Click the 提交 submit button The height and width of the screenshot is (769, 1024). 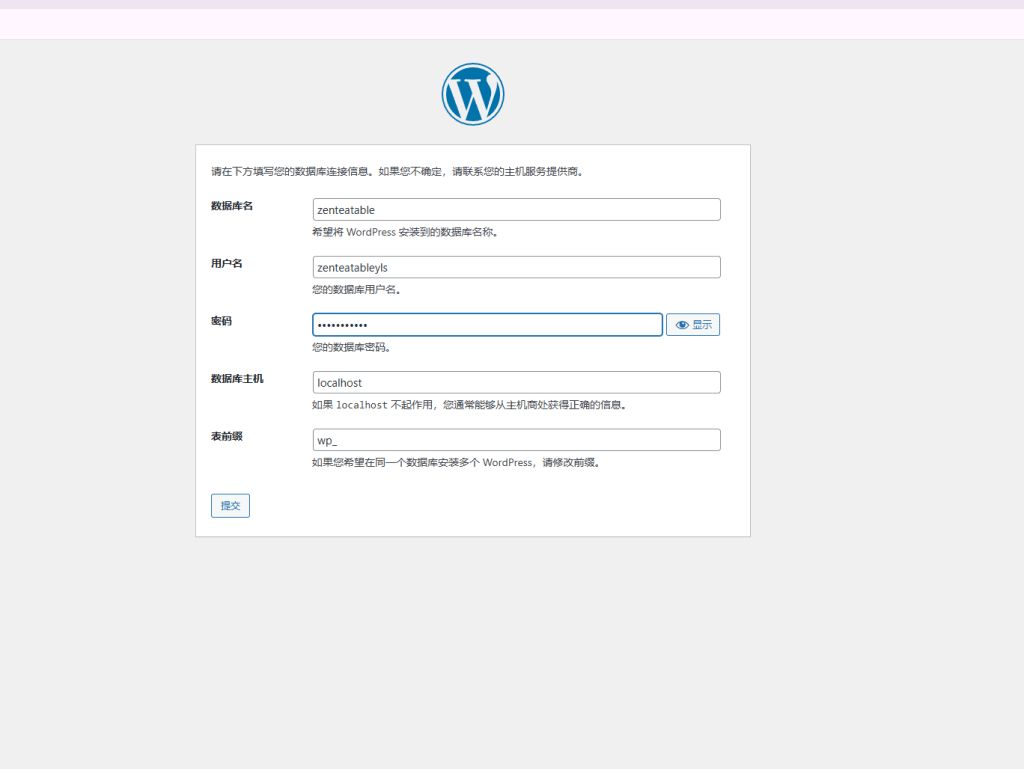(229, 505)
